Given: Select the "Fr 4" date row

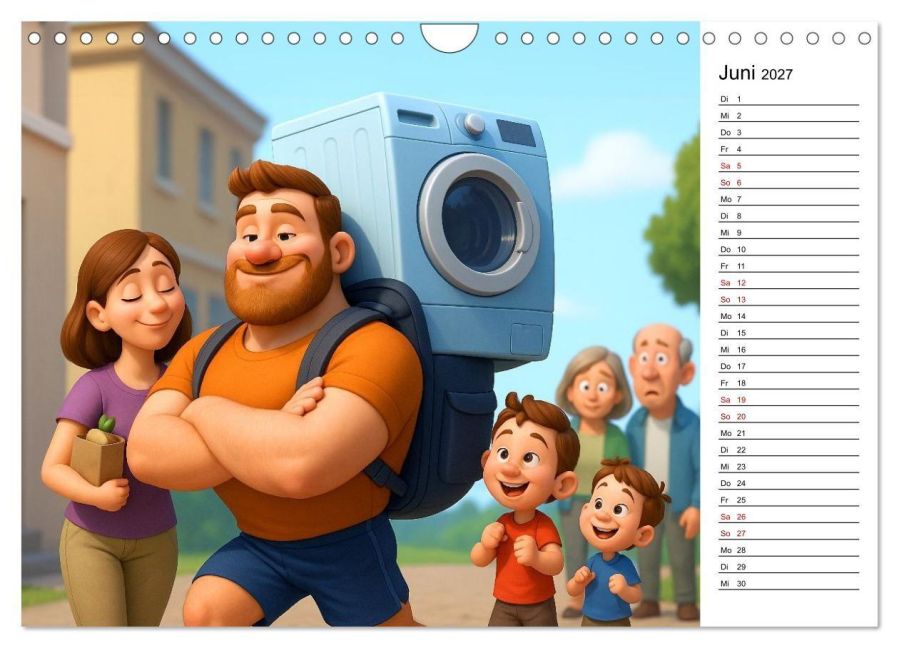Looking at the screenshot, I should [x=789, y=149].
